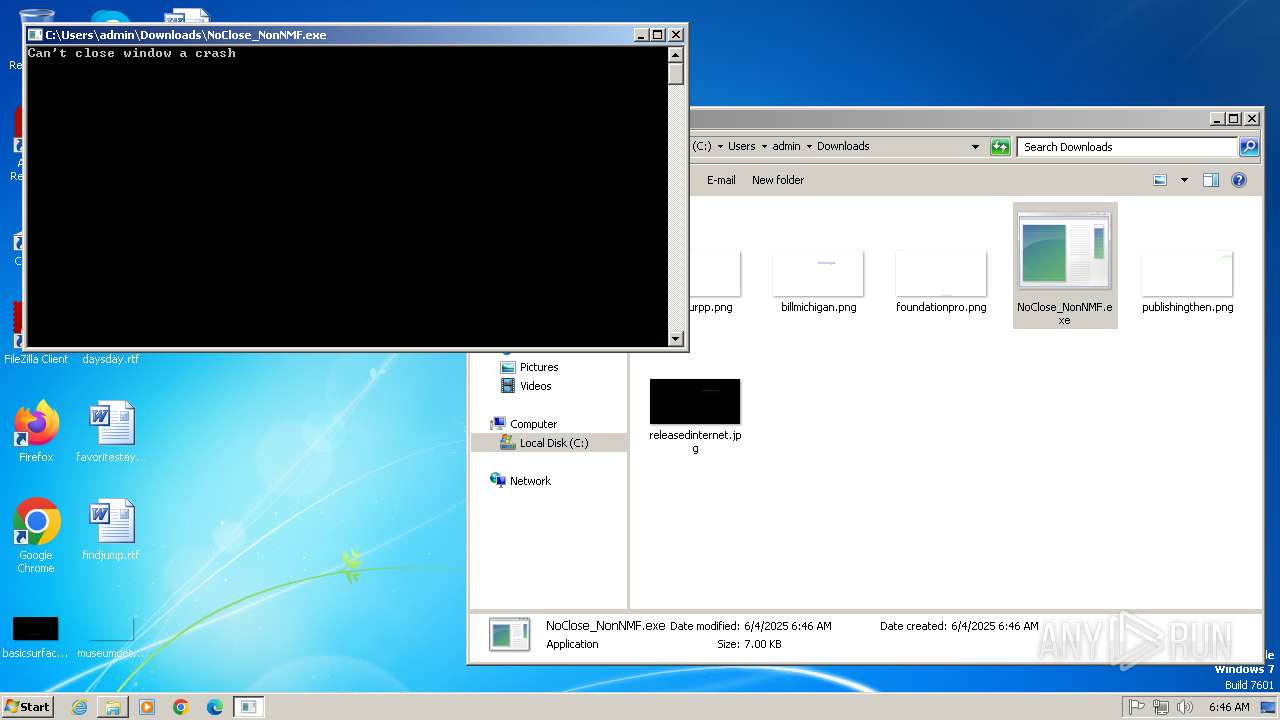This screenshot has height=720, width=1280.
Task: Open the Firefox desktop shortcut
Action: point(36,433)
